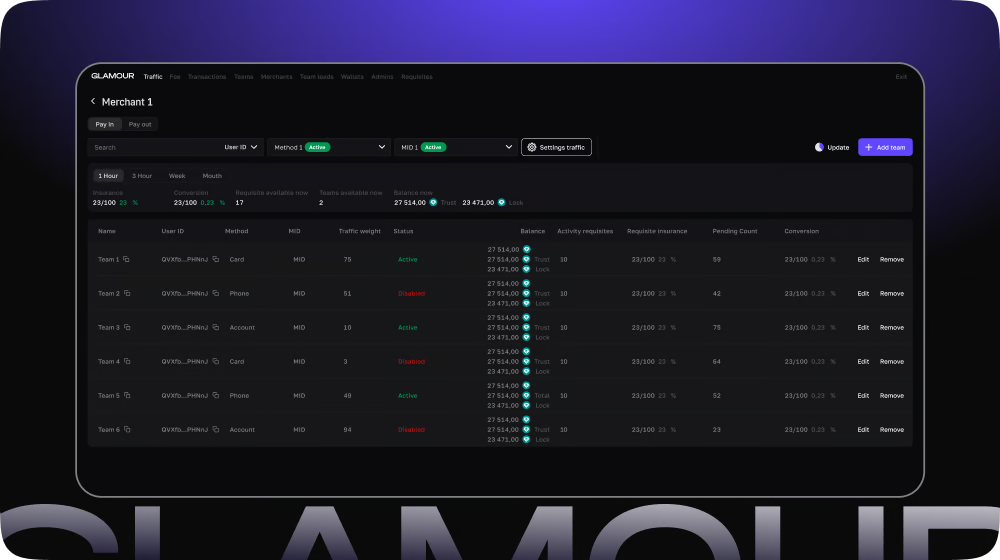Click Active status of Team 3
Screen dimensions: 1000x560
pos(408,327)
